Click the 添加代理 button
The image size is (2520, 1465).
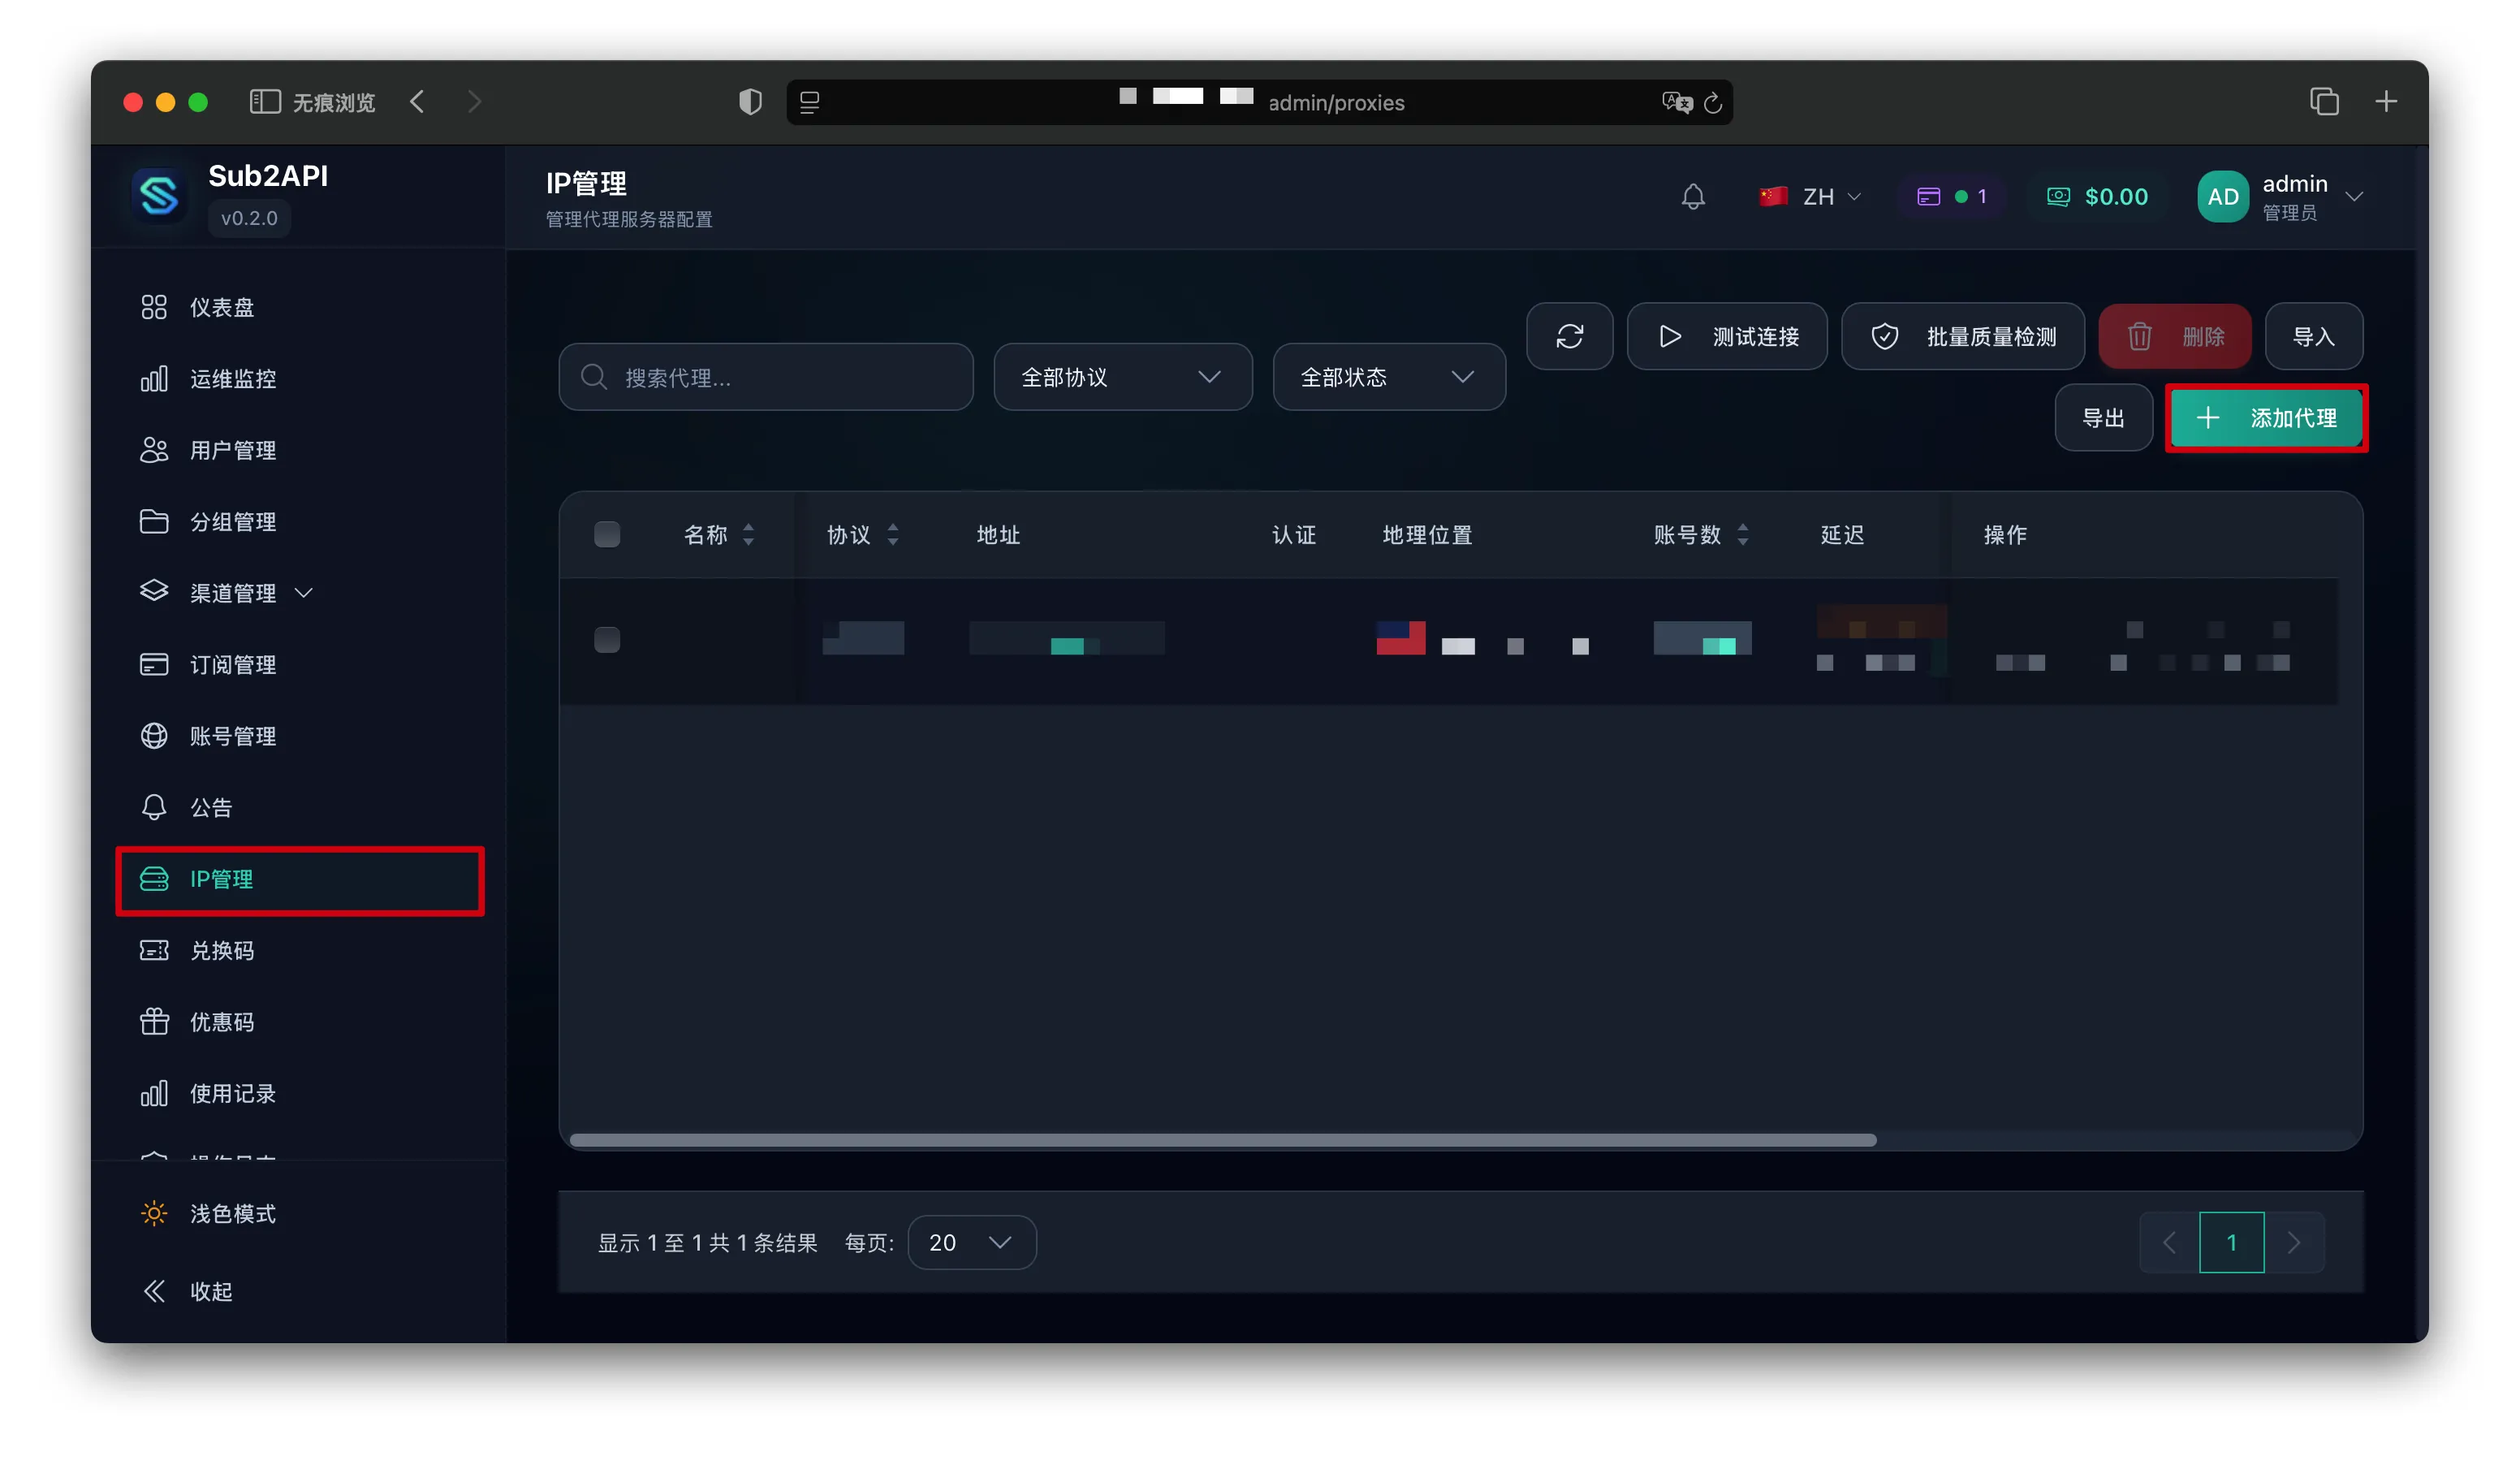[x=2266, y=418]
